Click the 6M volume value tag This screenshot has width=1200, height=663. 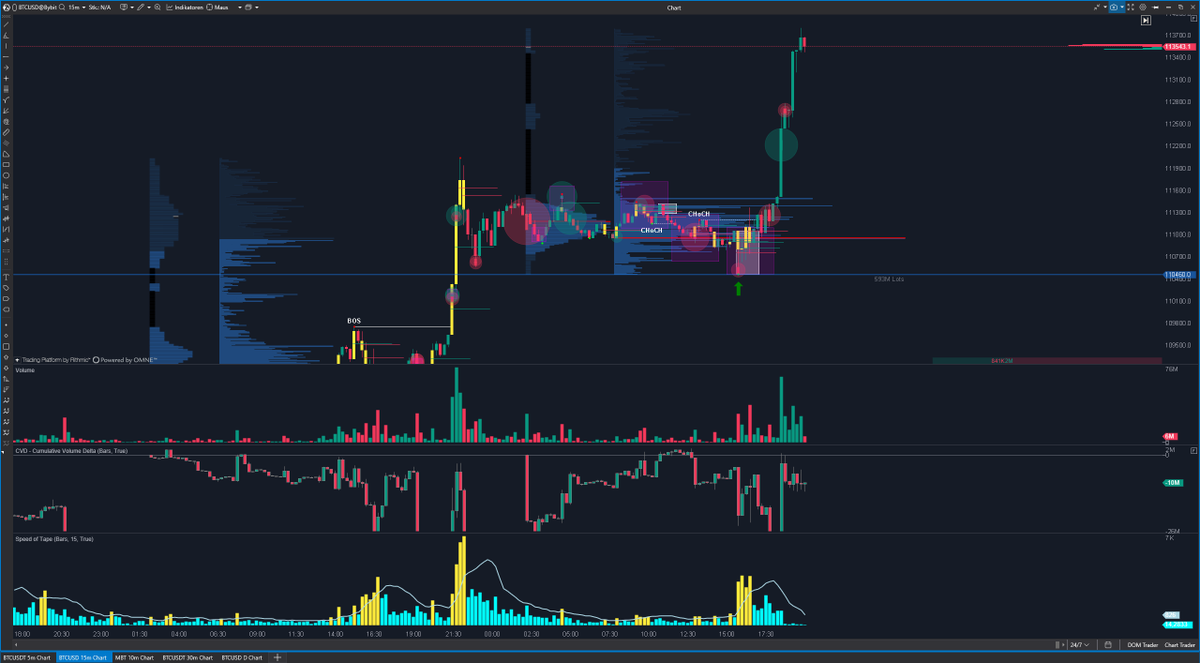1169,437
